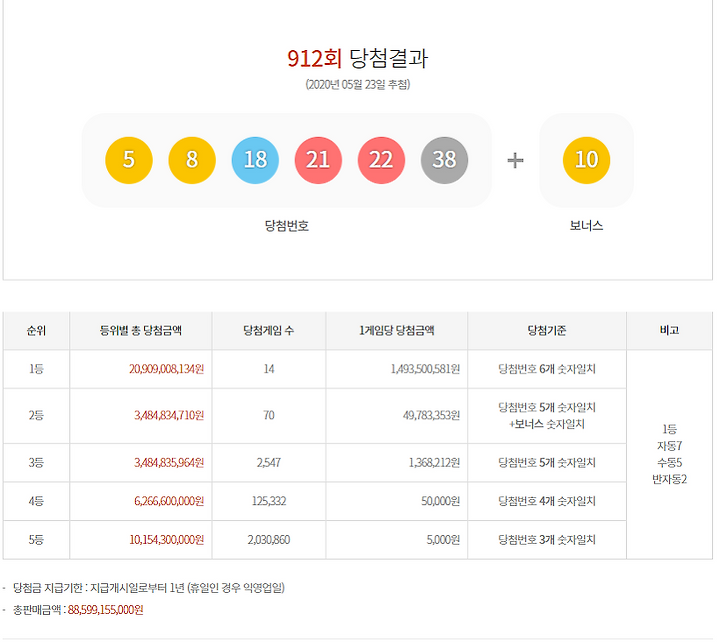Click the 당첨게임 수 column header

point(269,331)
